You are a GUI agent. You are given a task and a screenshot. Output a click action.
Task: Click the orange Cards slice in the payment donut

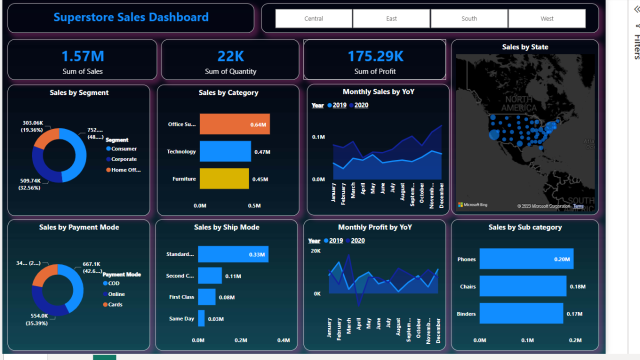click(44, 273)
